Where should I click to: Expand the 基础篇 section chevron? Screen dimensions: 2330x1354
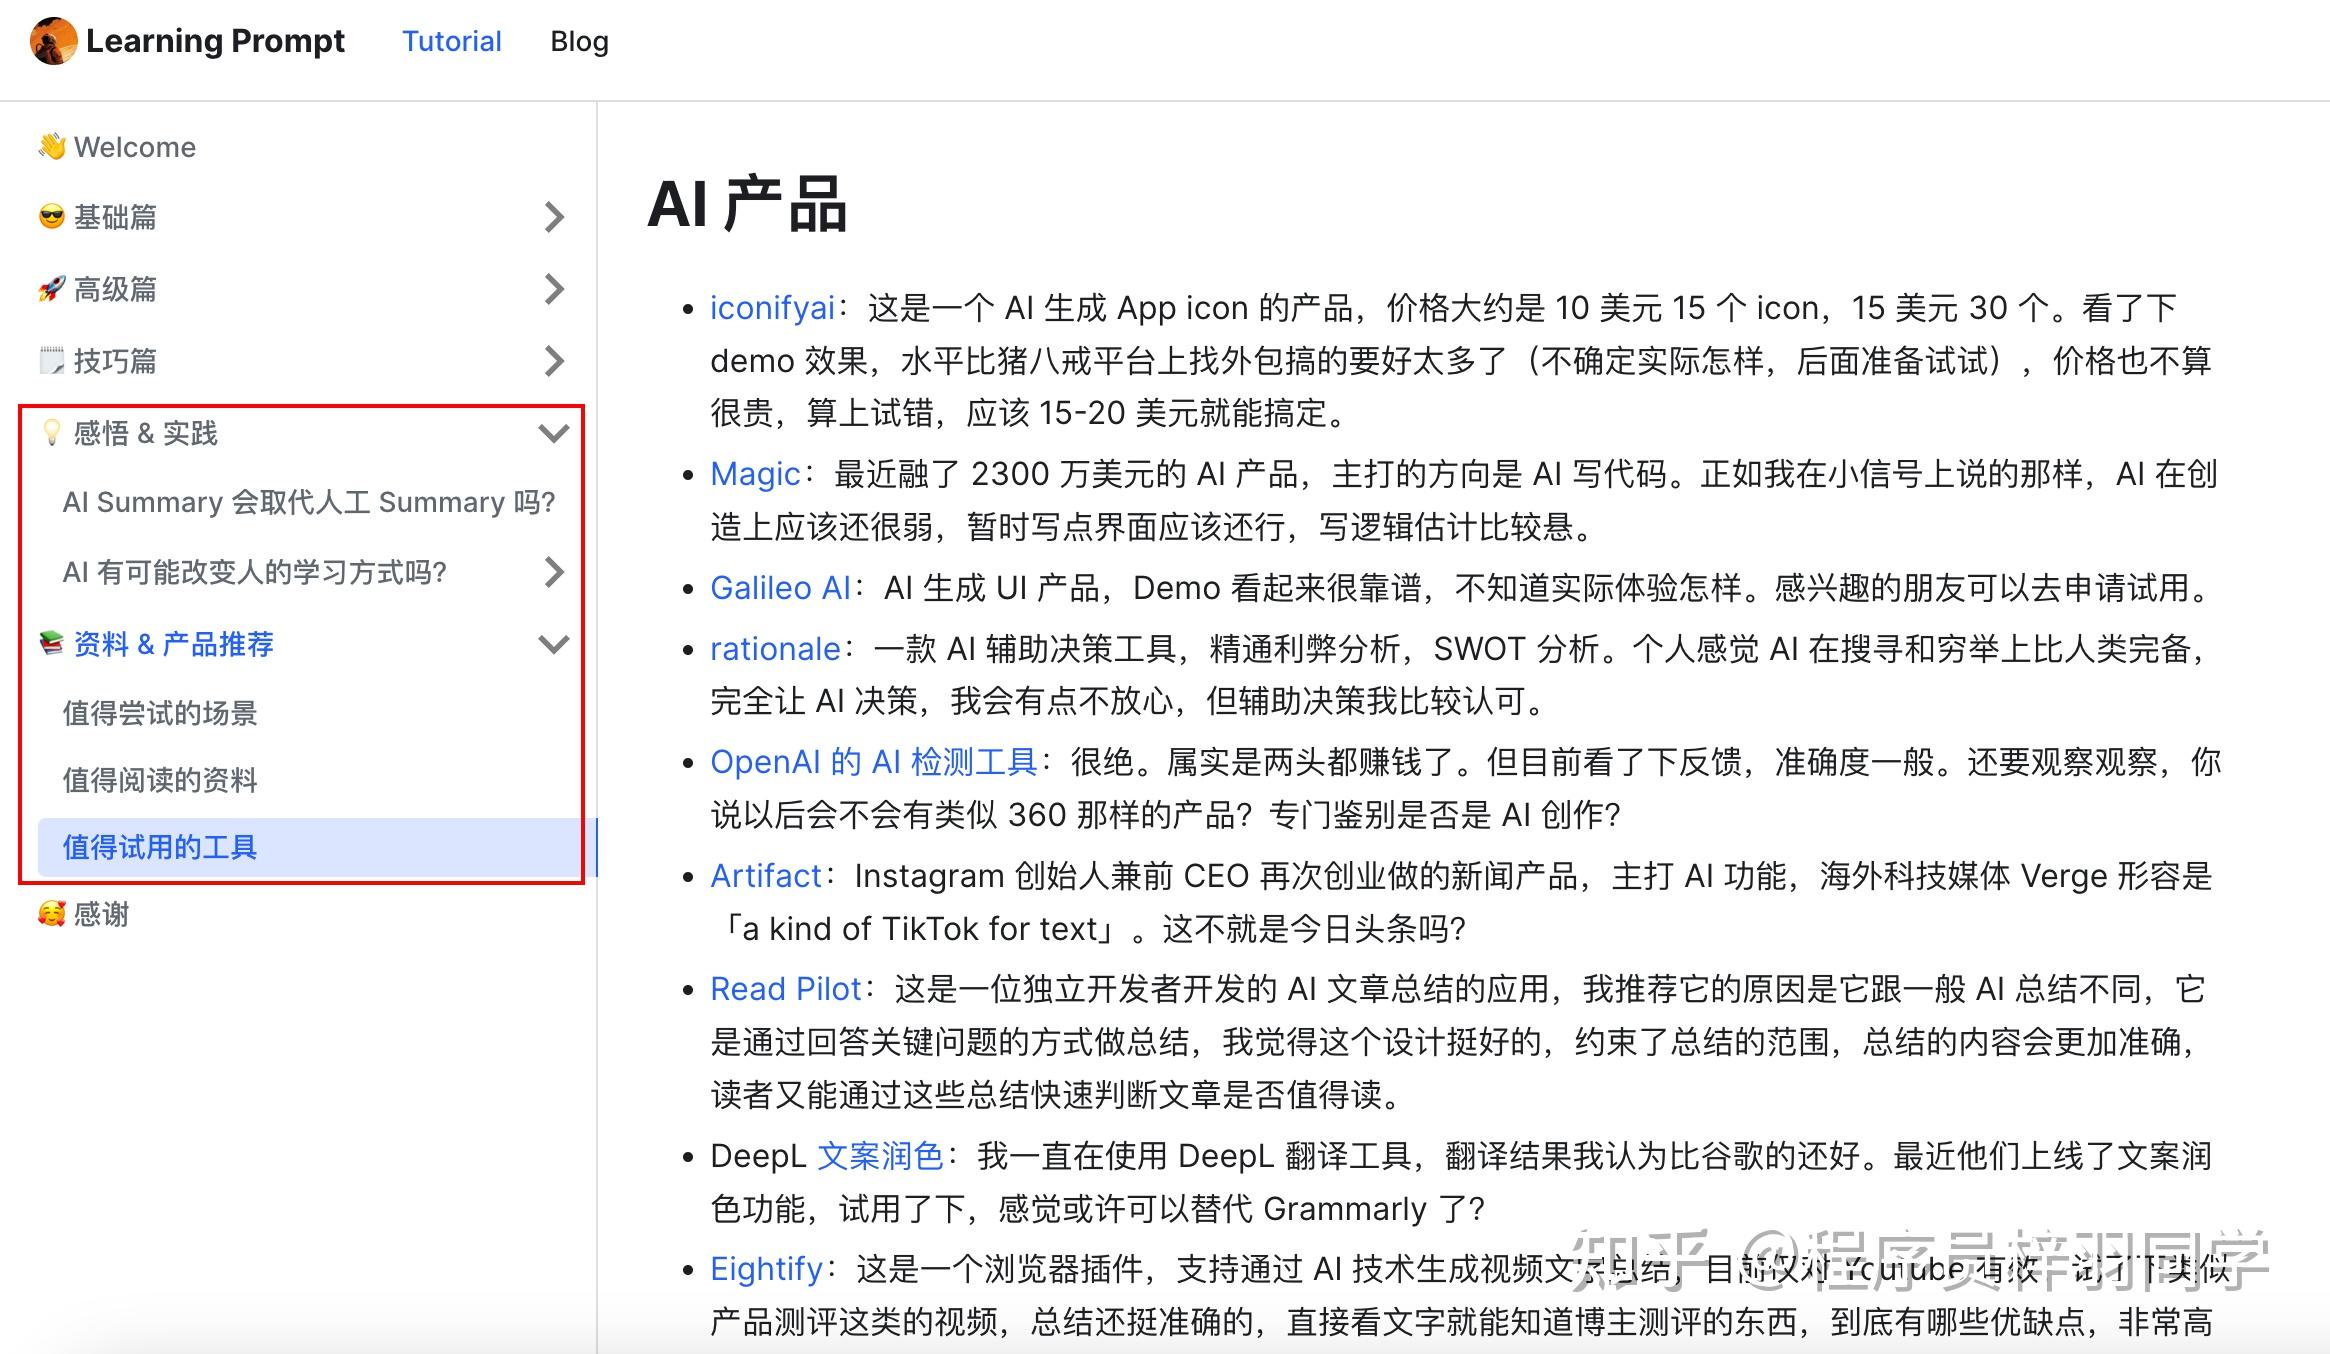pos(553,217)
